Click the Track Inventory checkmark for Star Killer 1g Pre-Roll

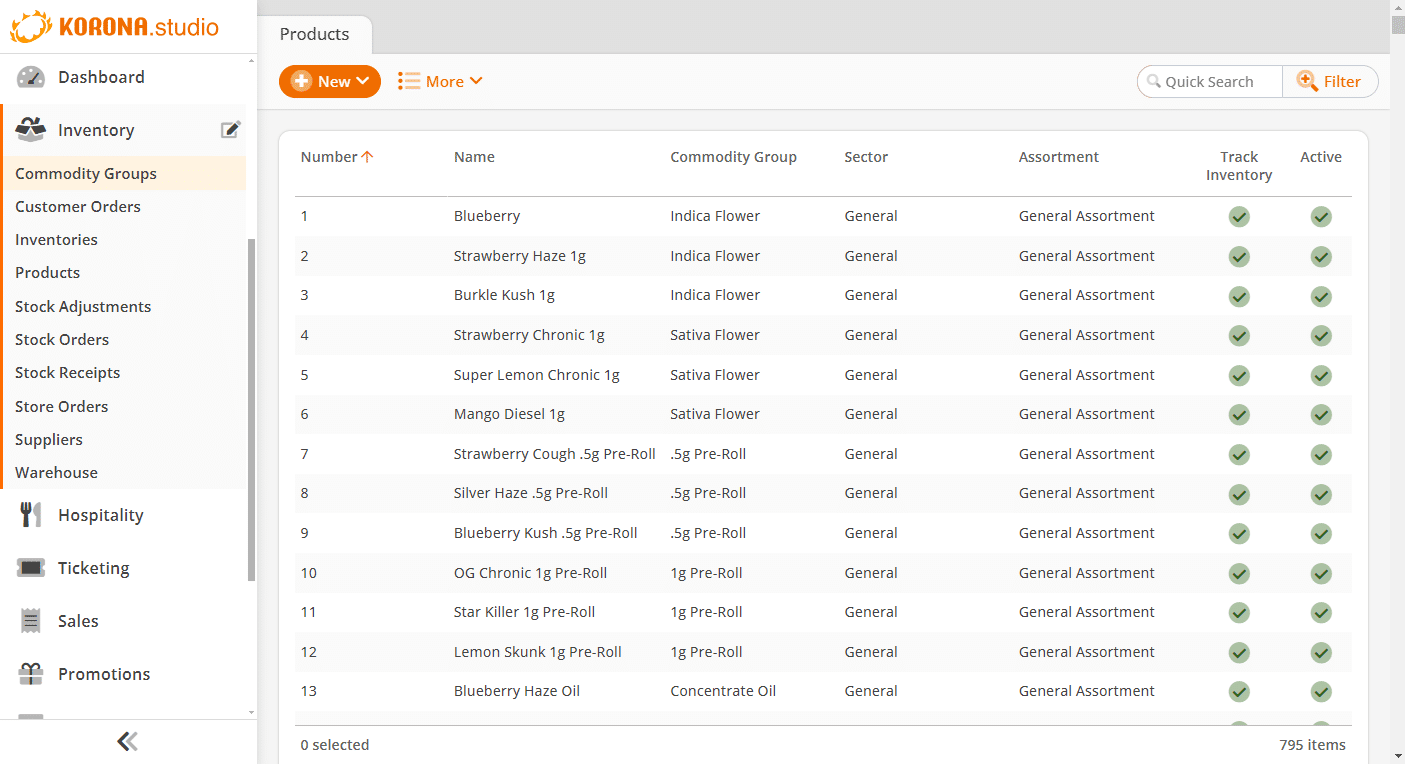pyautogui.click(x=1239, y=613)
